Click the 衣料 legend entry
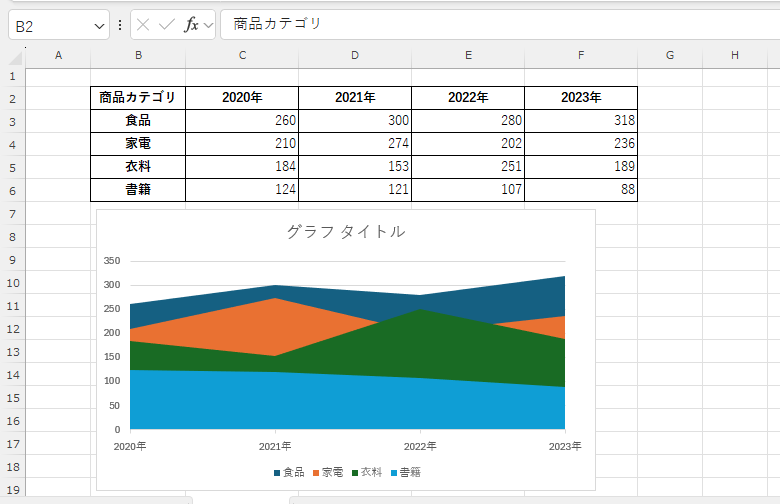Image resolution: width=780 pixels, height=504 pixels. coord(367,472)
